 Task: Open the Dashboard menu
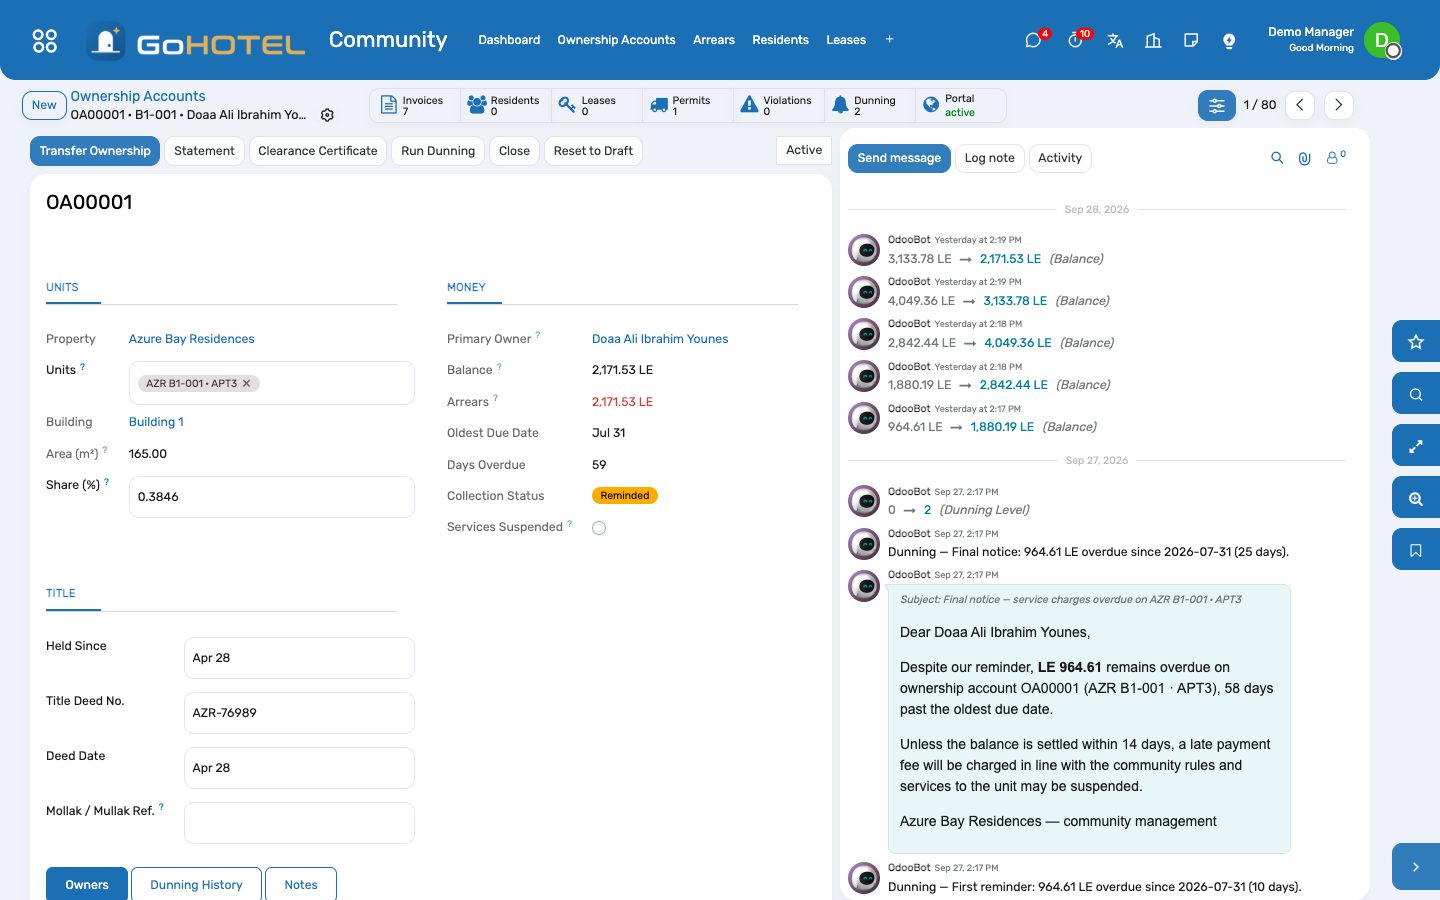509,40
